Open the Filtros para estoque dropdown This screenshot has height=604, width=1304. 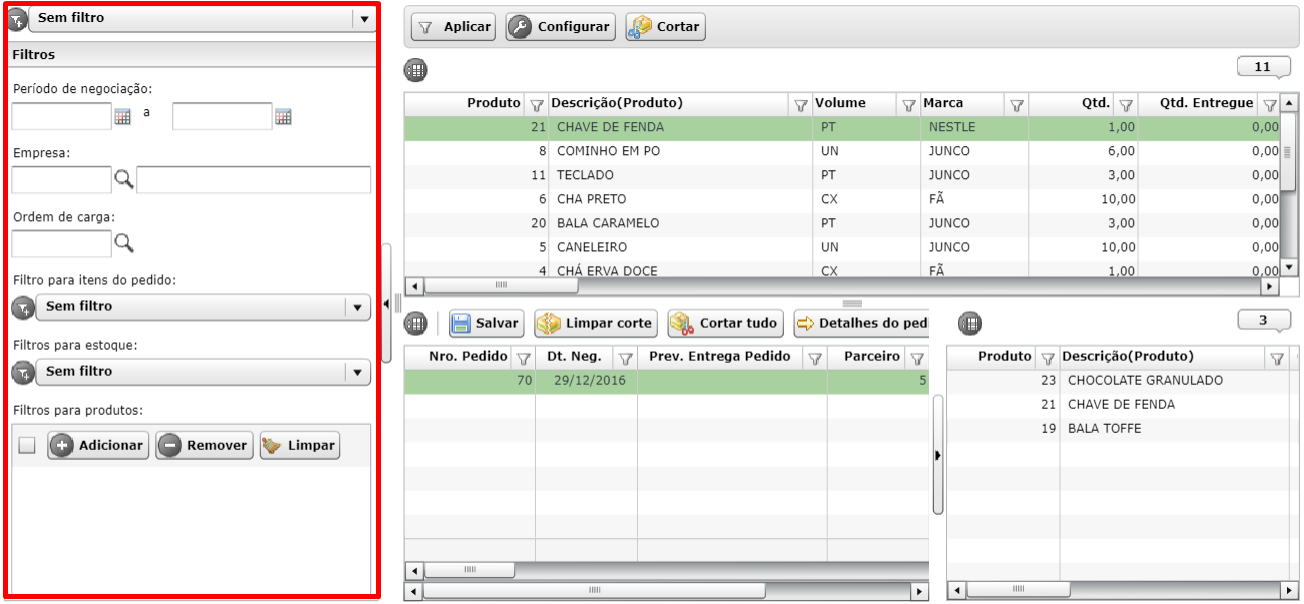click(x=358, y=372)
